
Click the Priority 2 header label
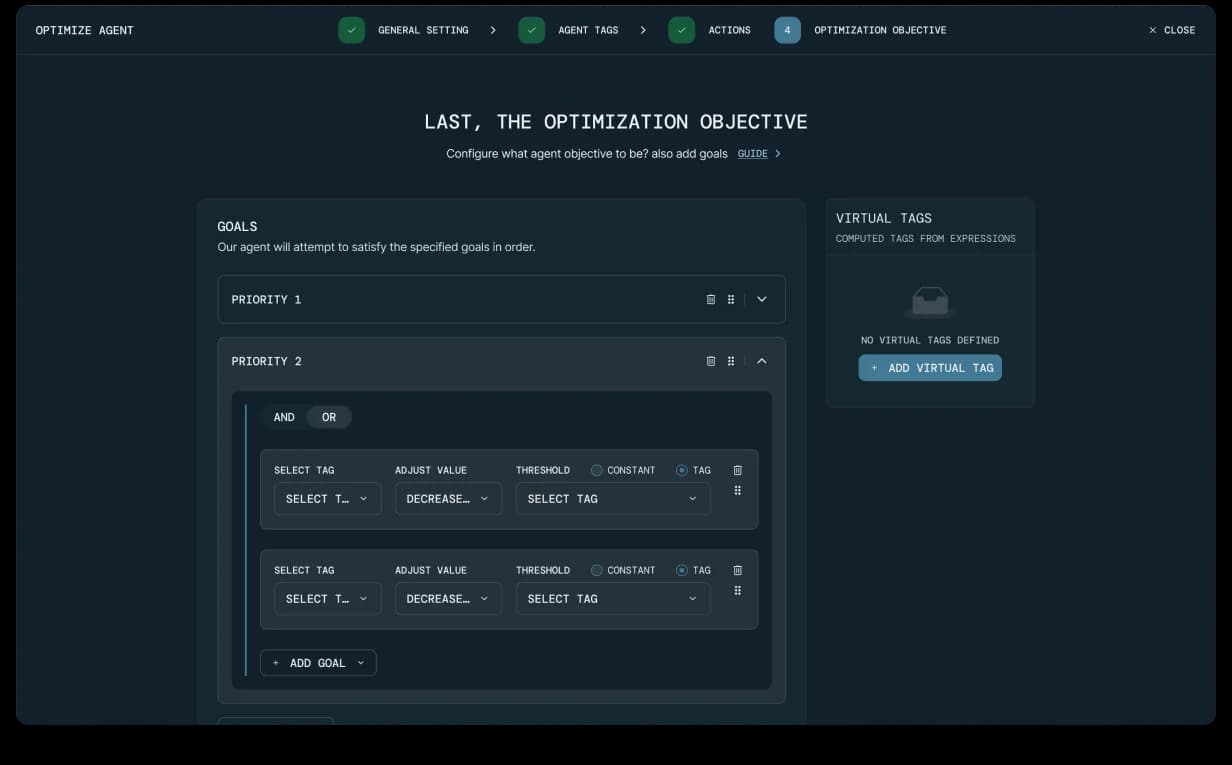(x=266, y=361)
